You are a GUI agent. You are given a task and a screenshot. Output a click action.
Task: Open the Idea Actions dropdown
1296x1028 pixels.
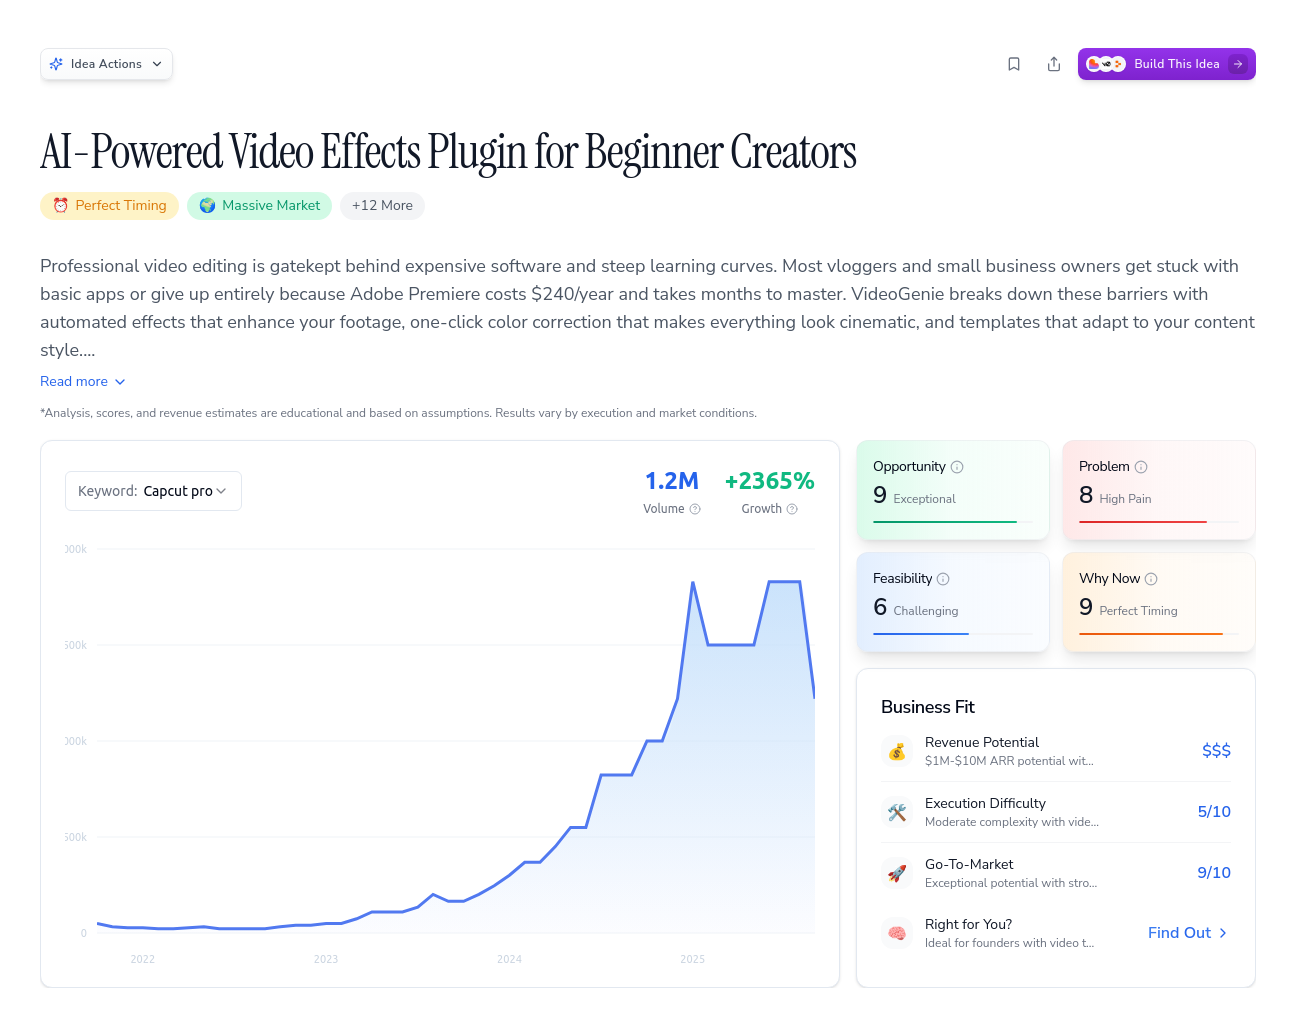tap(106, 63)
